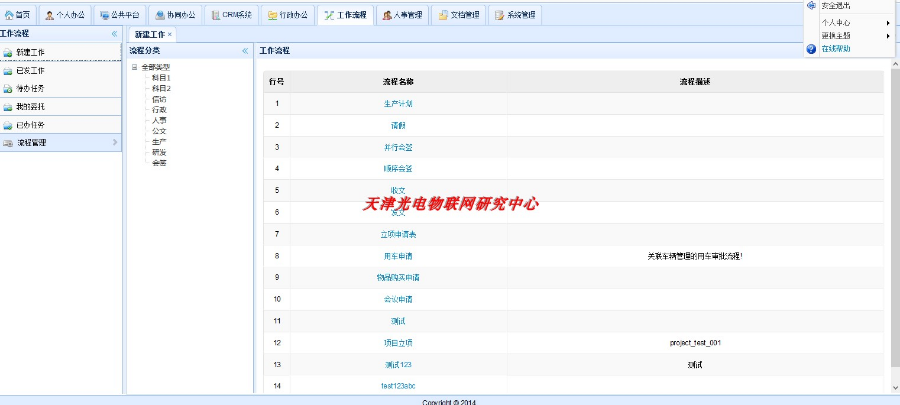This screenshot has width=900, height=405.
Task: Open the 并行会签 workflow link
Action: (398, 147)
